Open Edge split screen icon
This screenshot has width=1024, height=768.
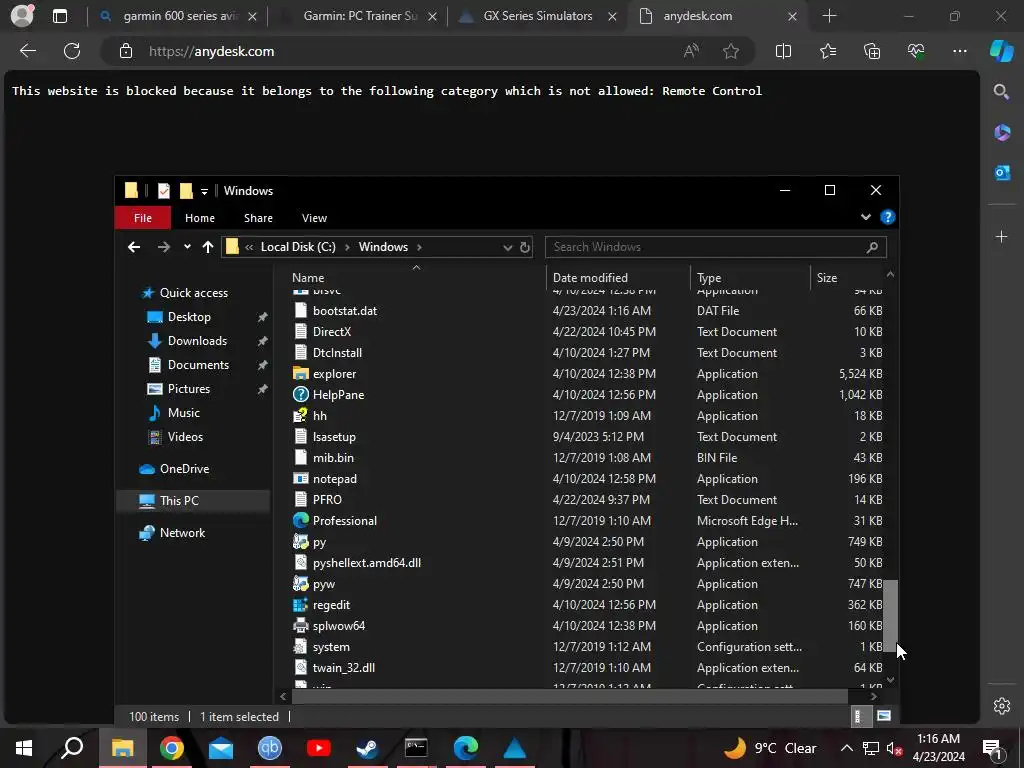[783, 51]
